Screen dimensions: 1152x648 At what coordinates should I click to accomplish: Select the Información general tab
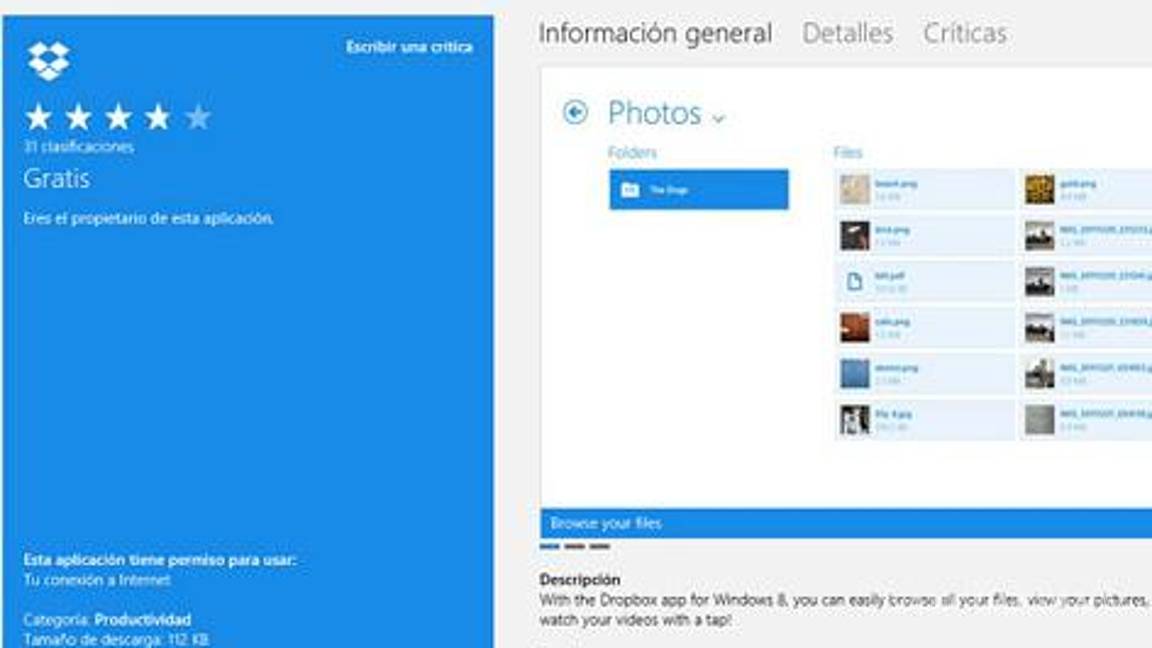655,33
